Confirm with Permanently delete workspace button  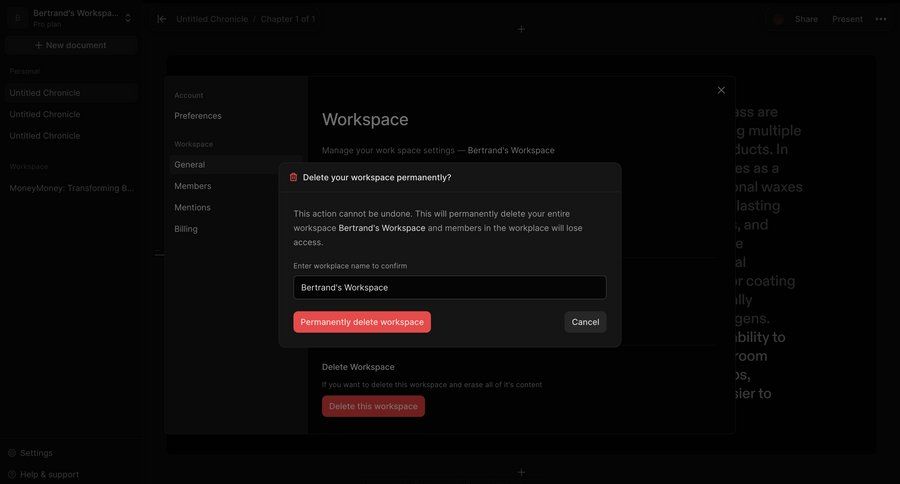click(x=362, y=322)
